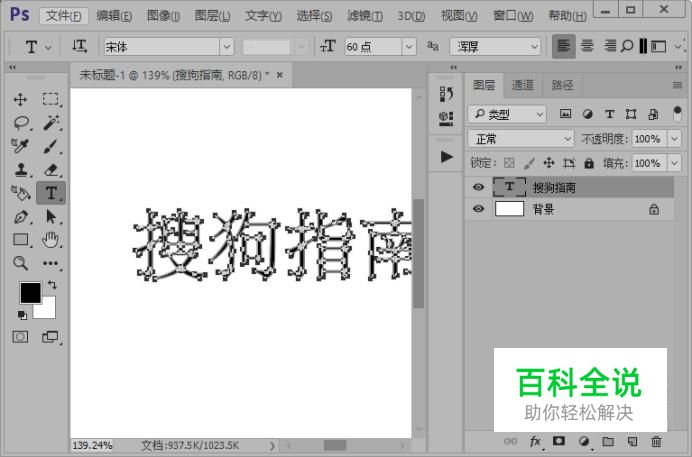Select the Rectangular Marquee tool
Viewport: 692px width, 457px height.
tap(51, 99)
